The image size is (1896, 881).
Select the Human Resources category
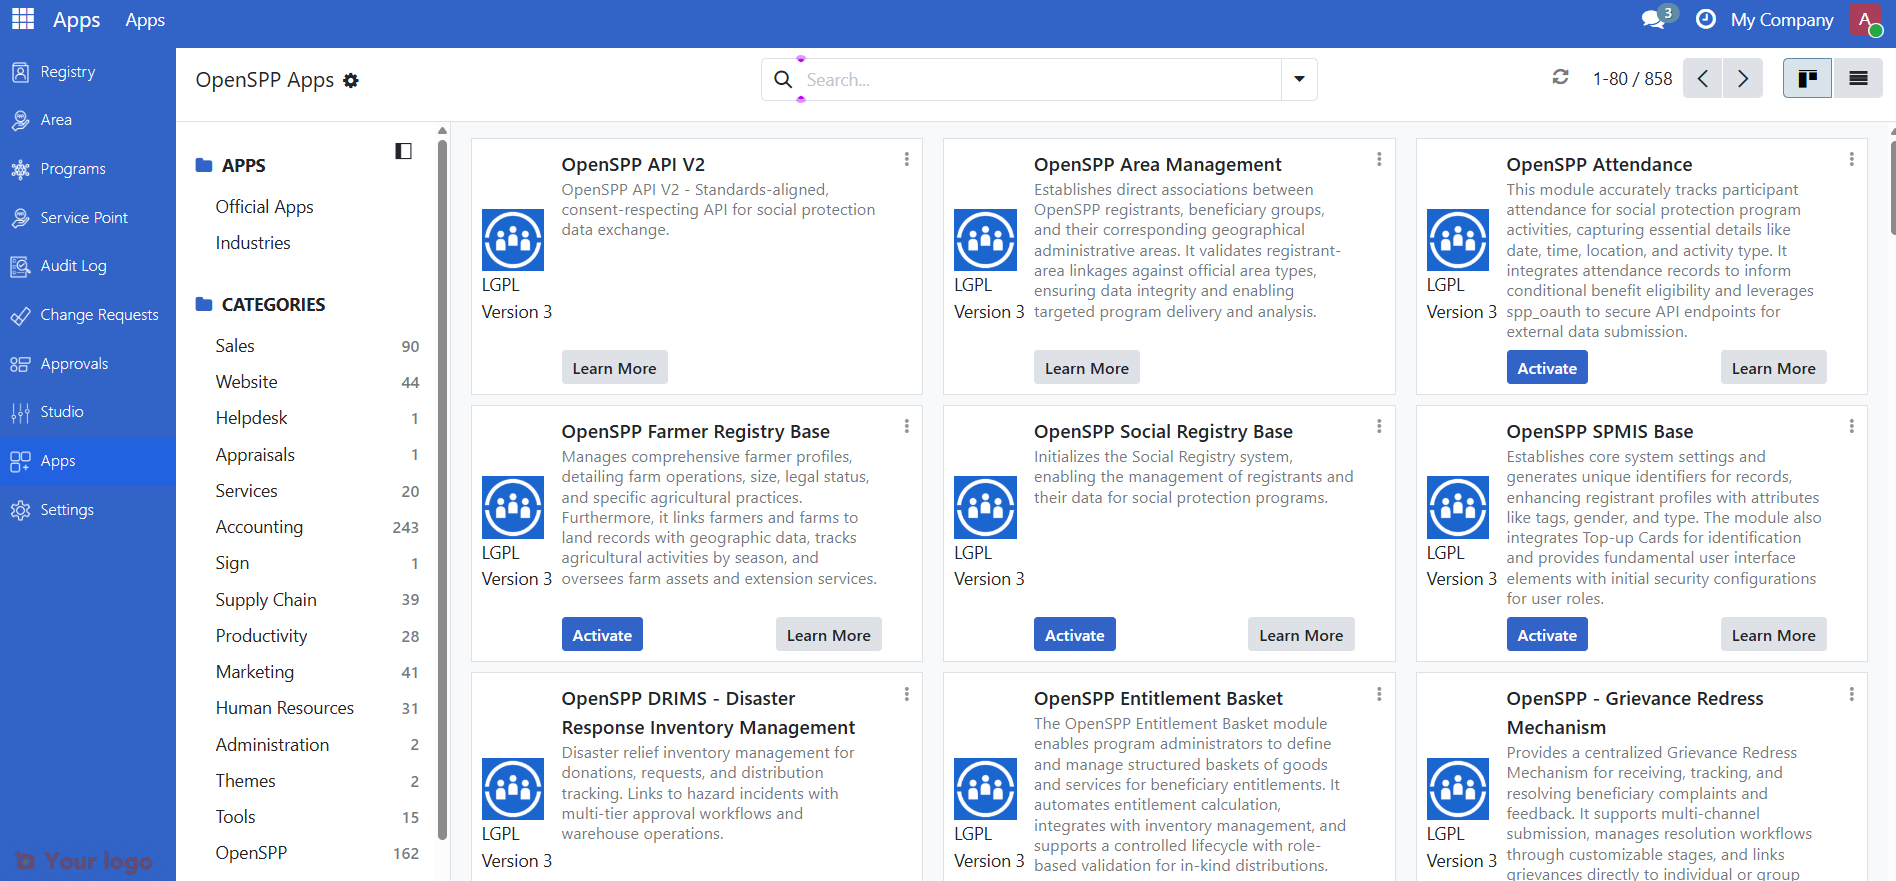coord(316,708)
